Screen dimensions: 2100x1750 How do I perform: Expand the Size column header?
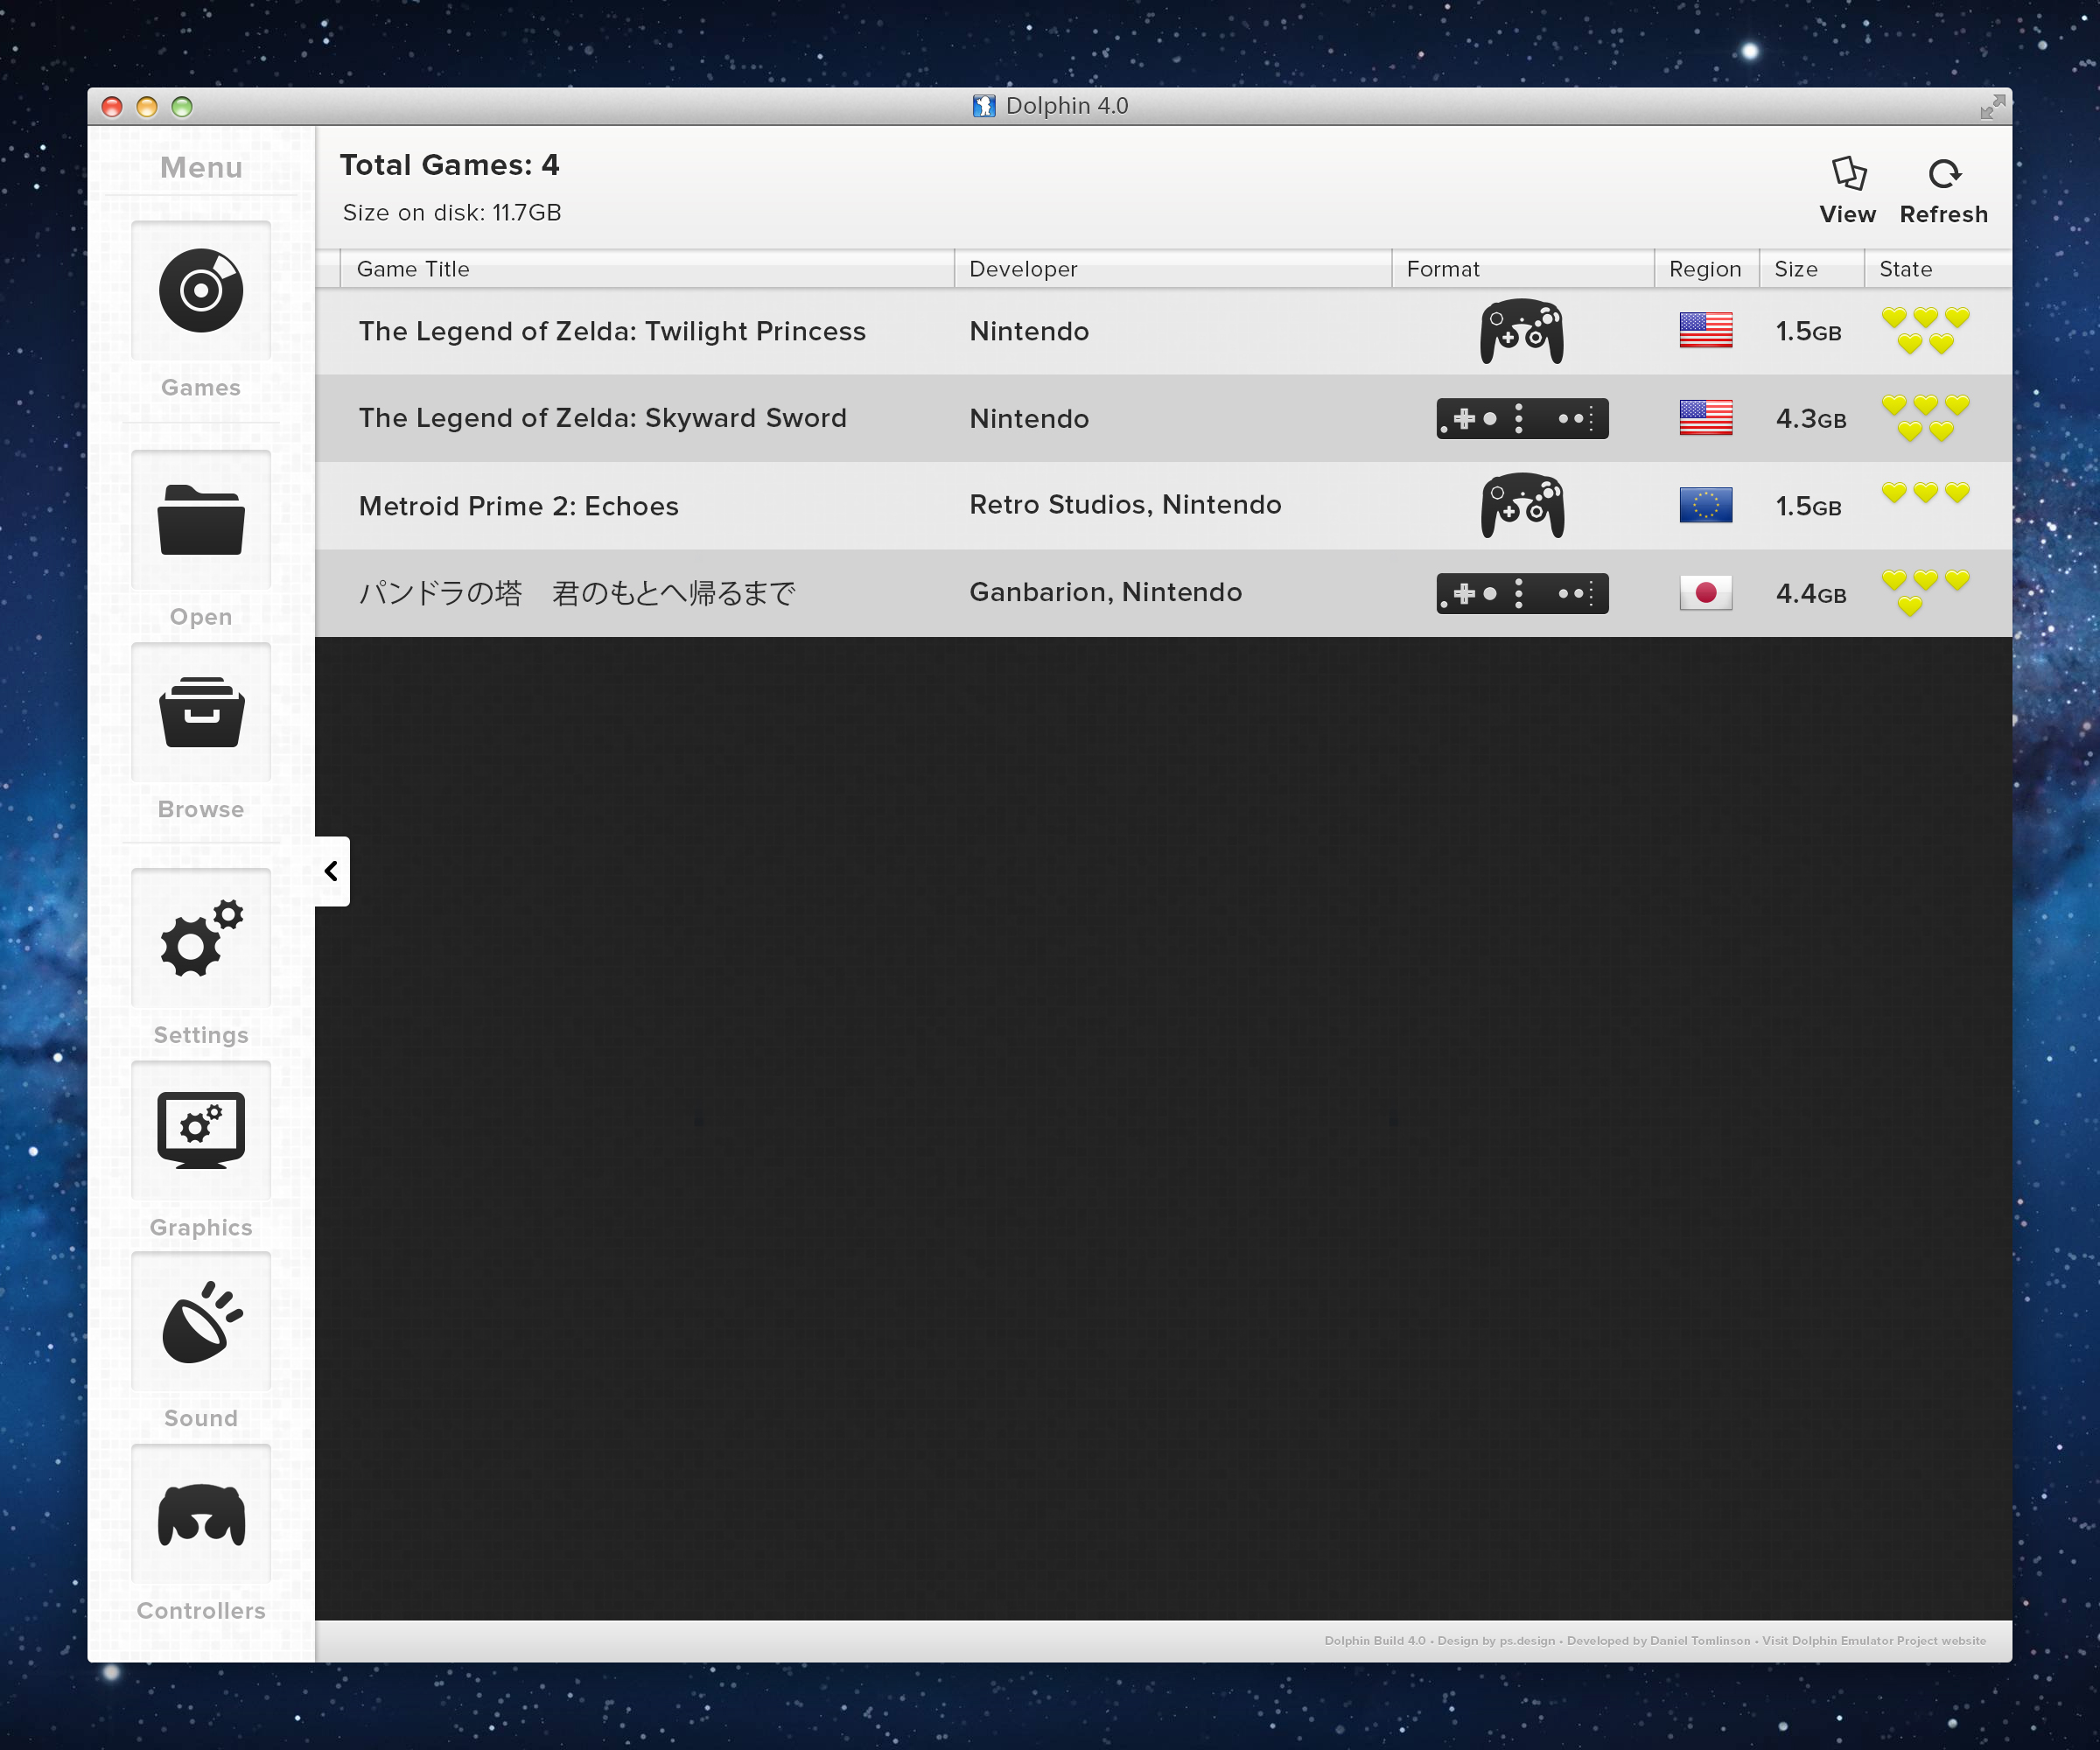1803,267
